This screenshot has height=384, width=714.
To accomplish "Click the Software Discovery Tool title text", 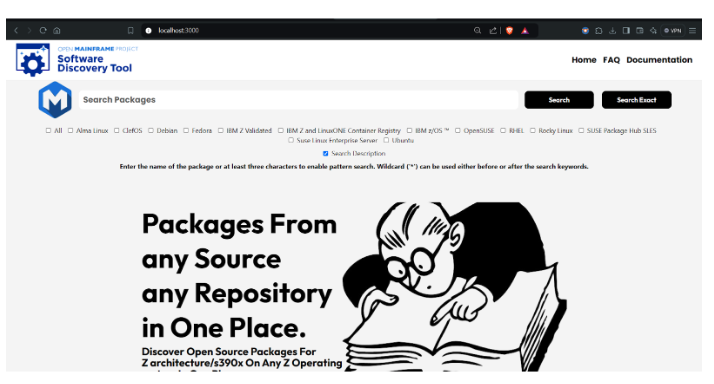I will tap(94, 63).
